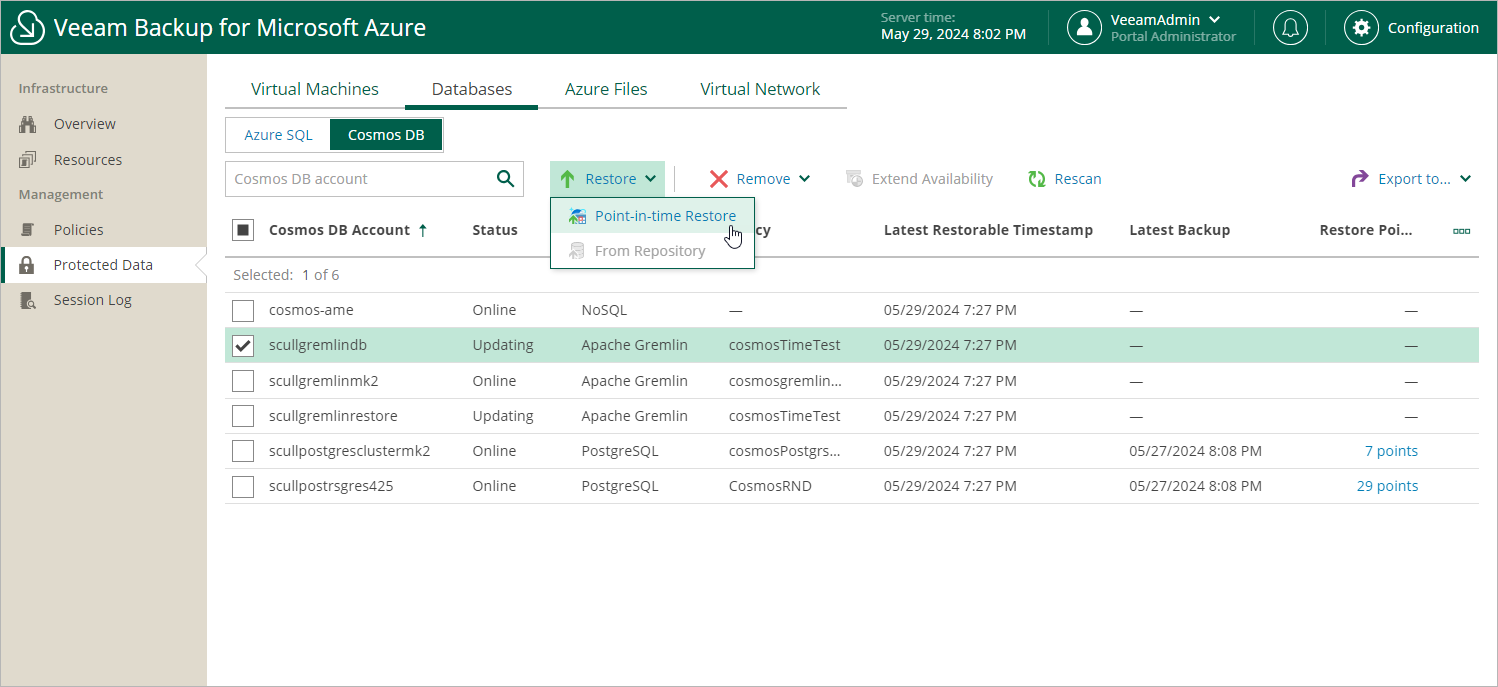1498x687 pixels.
Task: Click the Veeam cloud logo icon
Action: [27, 27]
